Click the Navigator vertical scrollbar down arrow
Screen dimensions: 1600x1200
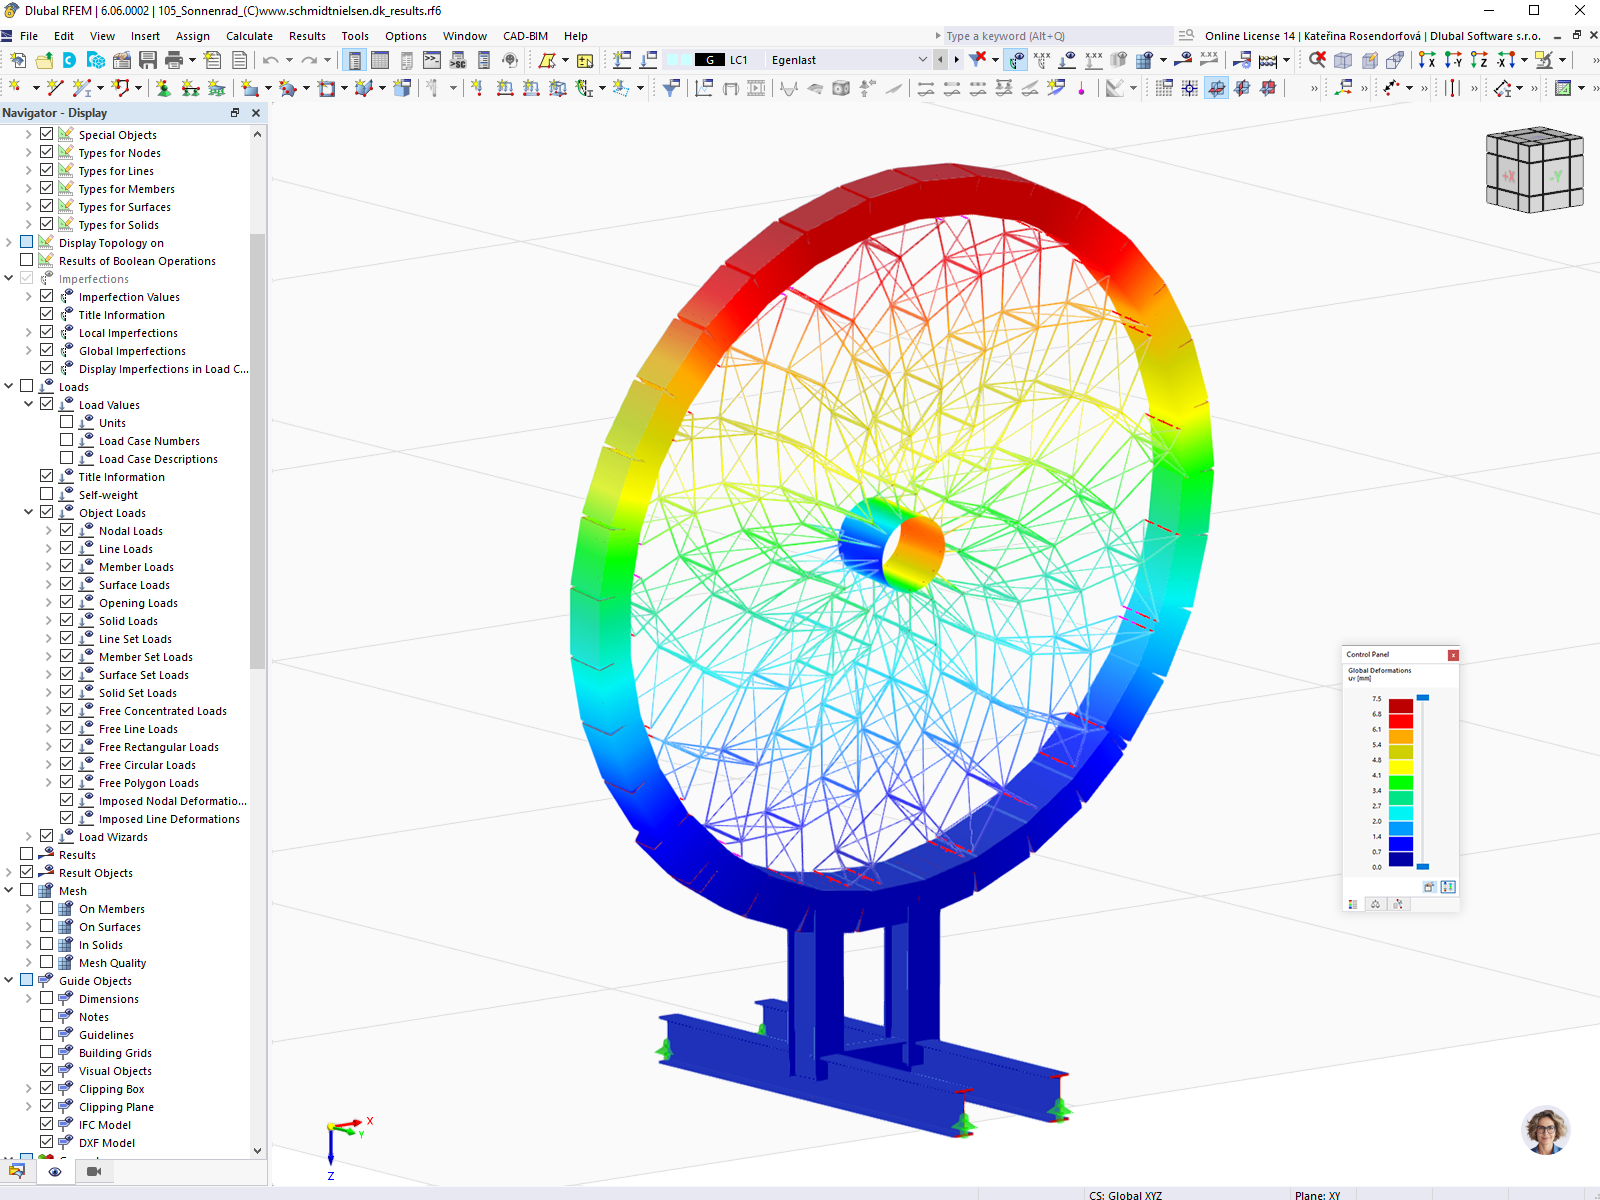(x=257, y=1150)
